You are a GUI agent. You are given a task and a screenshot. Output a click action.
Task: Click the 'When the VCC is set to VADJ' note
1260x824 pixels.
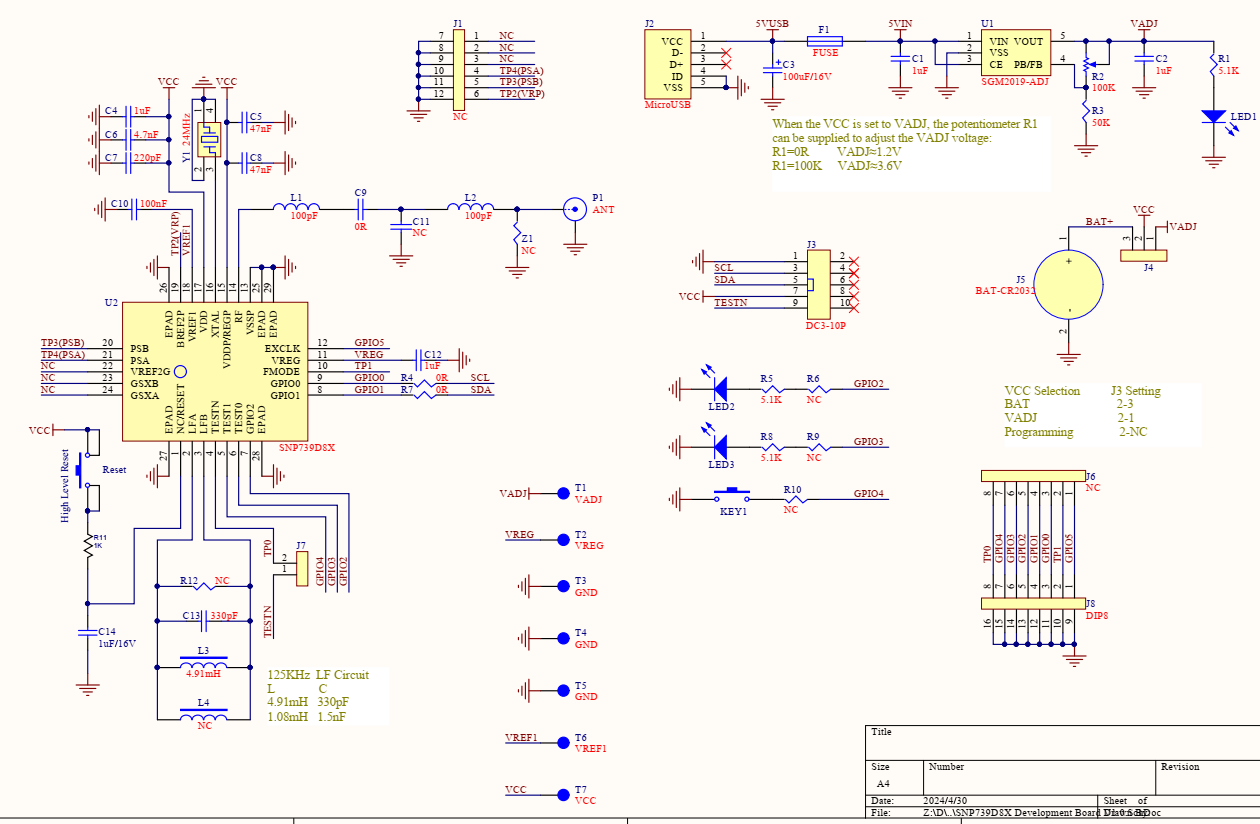click(x=905, y=123)
